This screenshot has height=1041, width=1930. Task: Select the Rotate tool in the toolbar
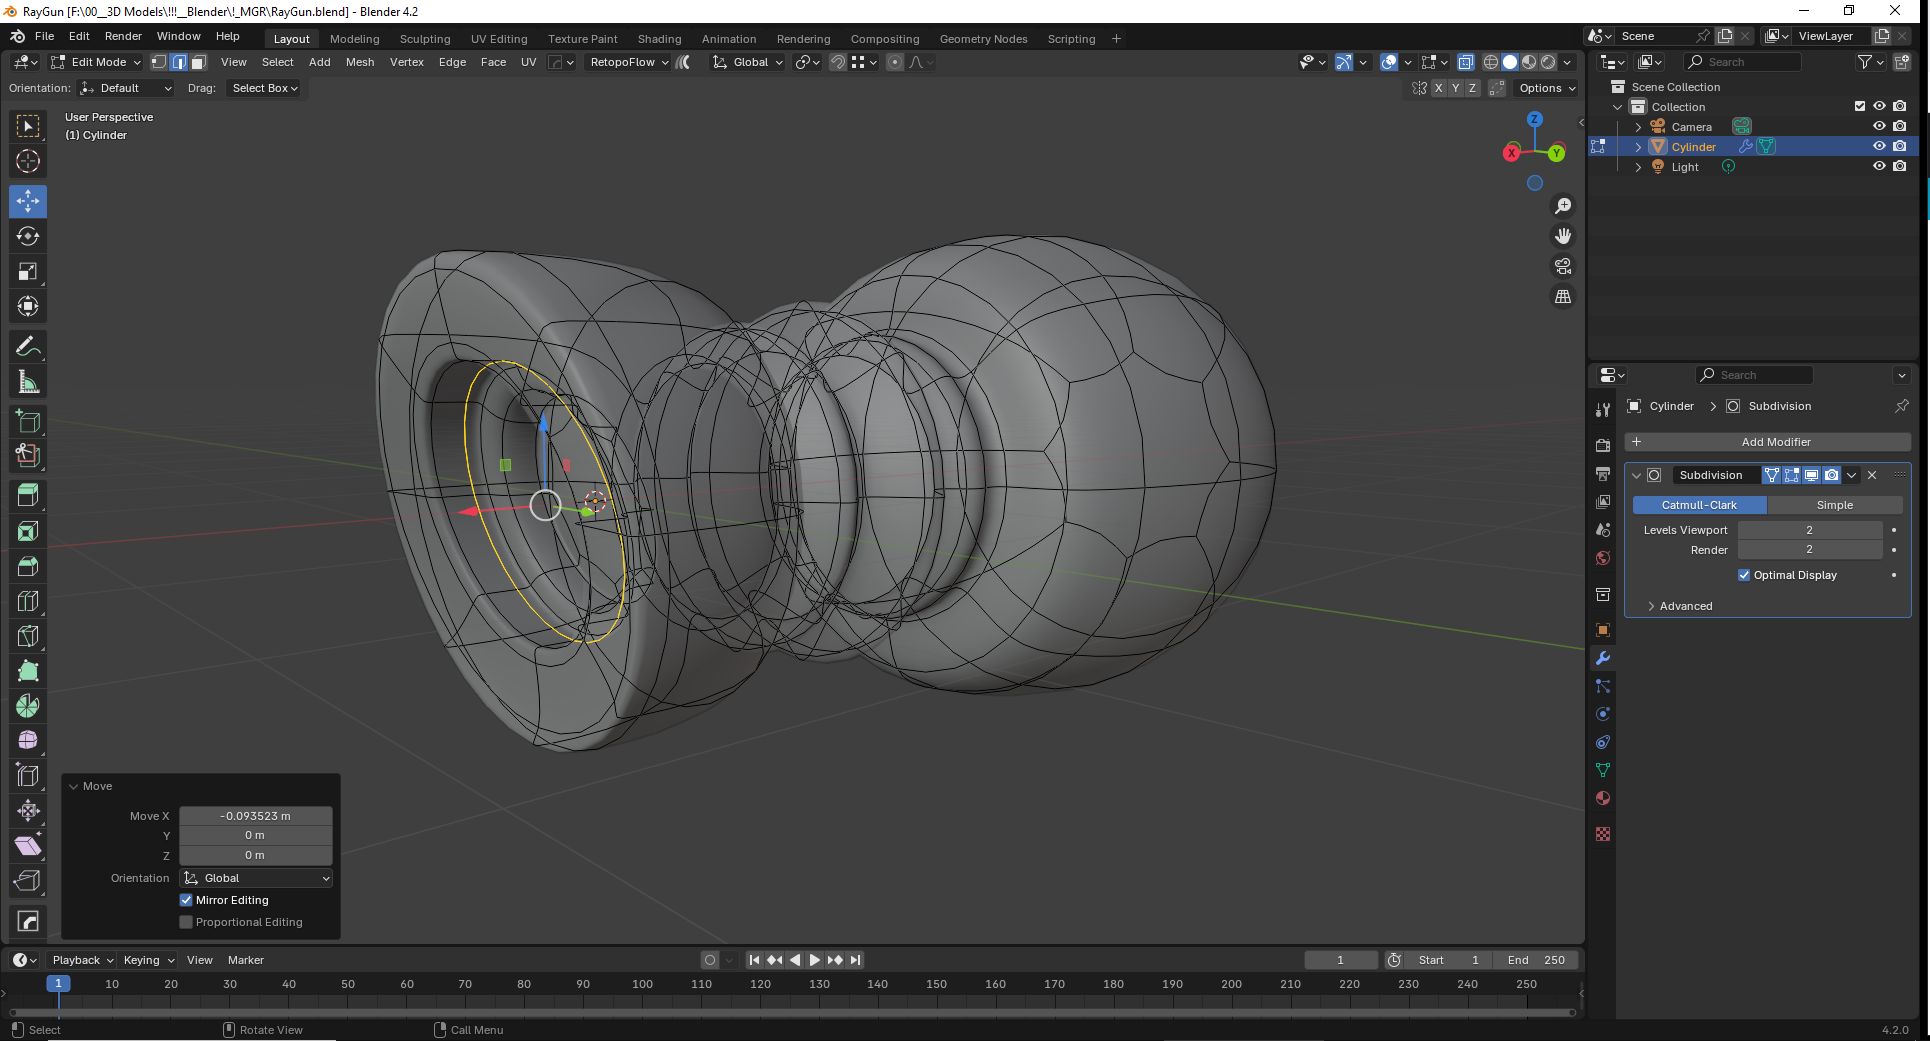[28, 236]
